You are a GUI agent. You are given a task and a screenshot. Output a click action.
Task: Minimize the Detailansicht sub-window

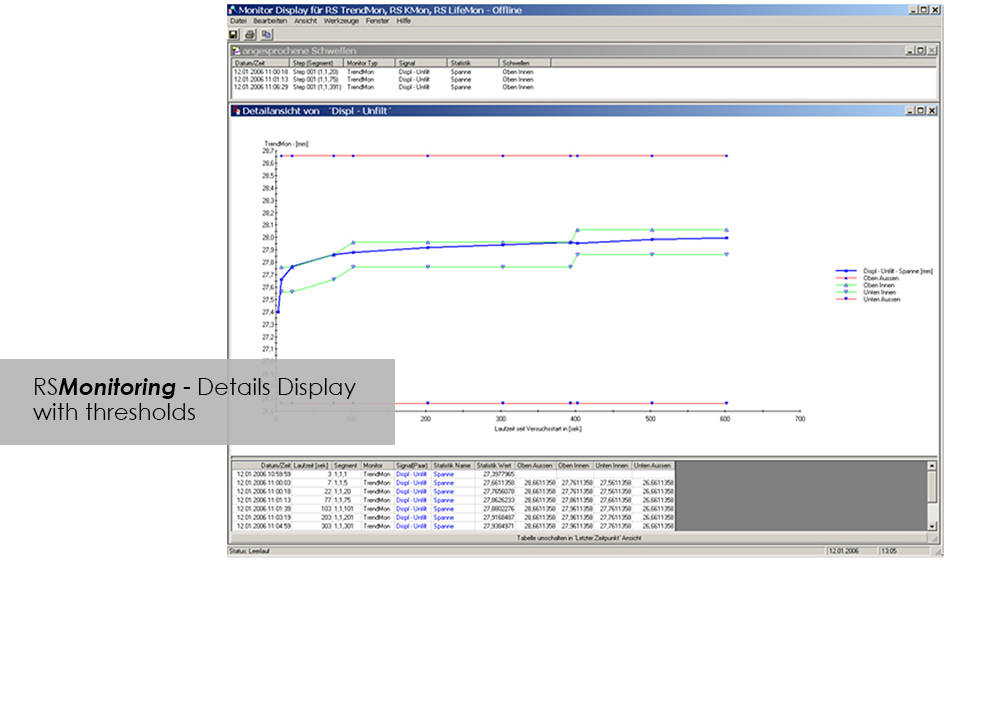click(910, 111)
